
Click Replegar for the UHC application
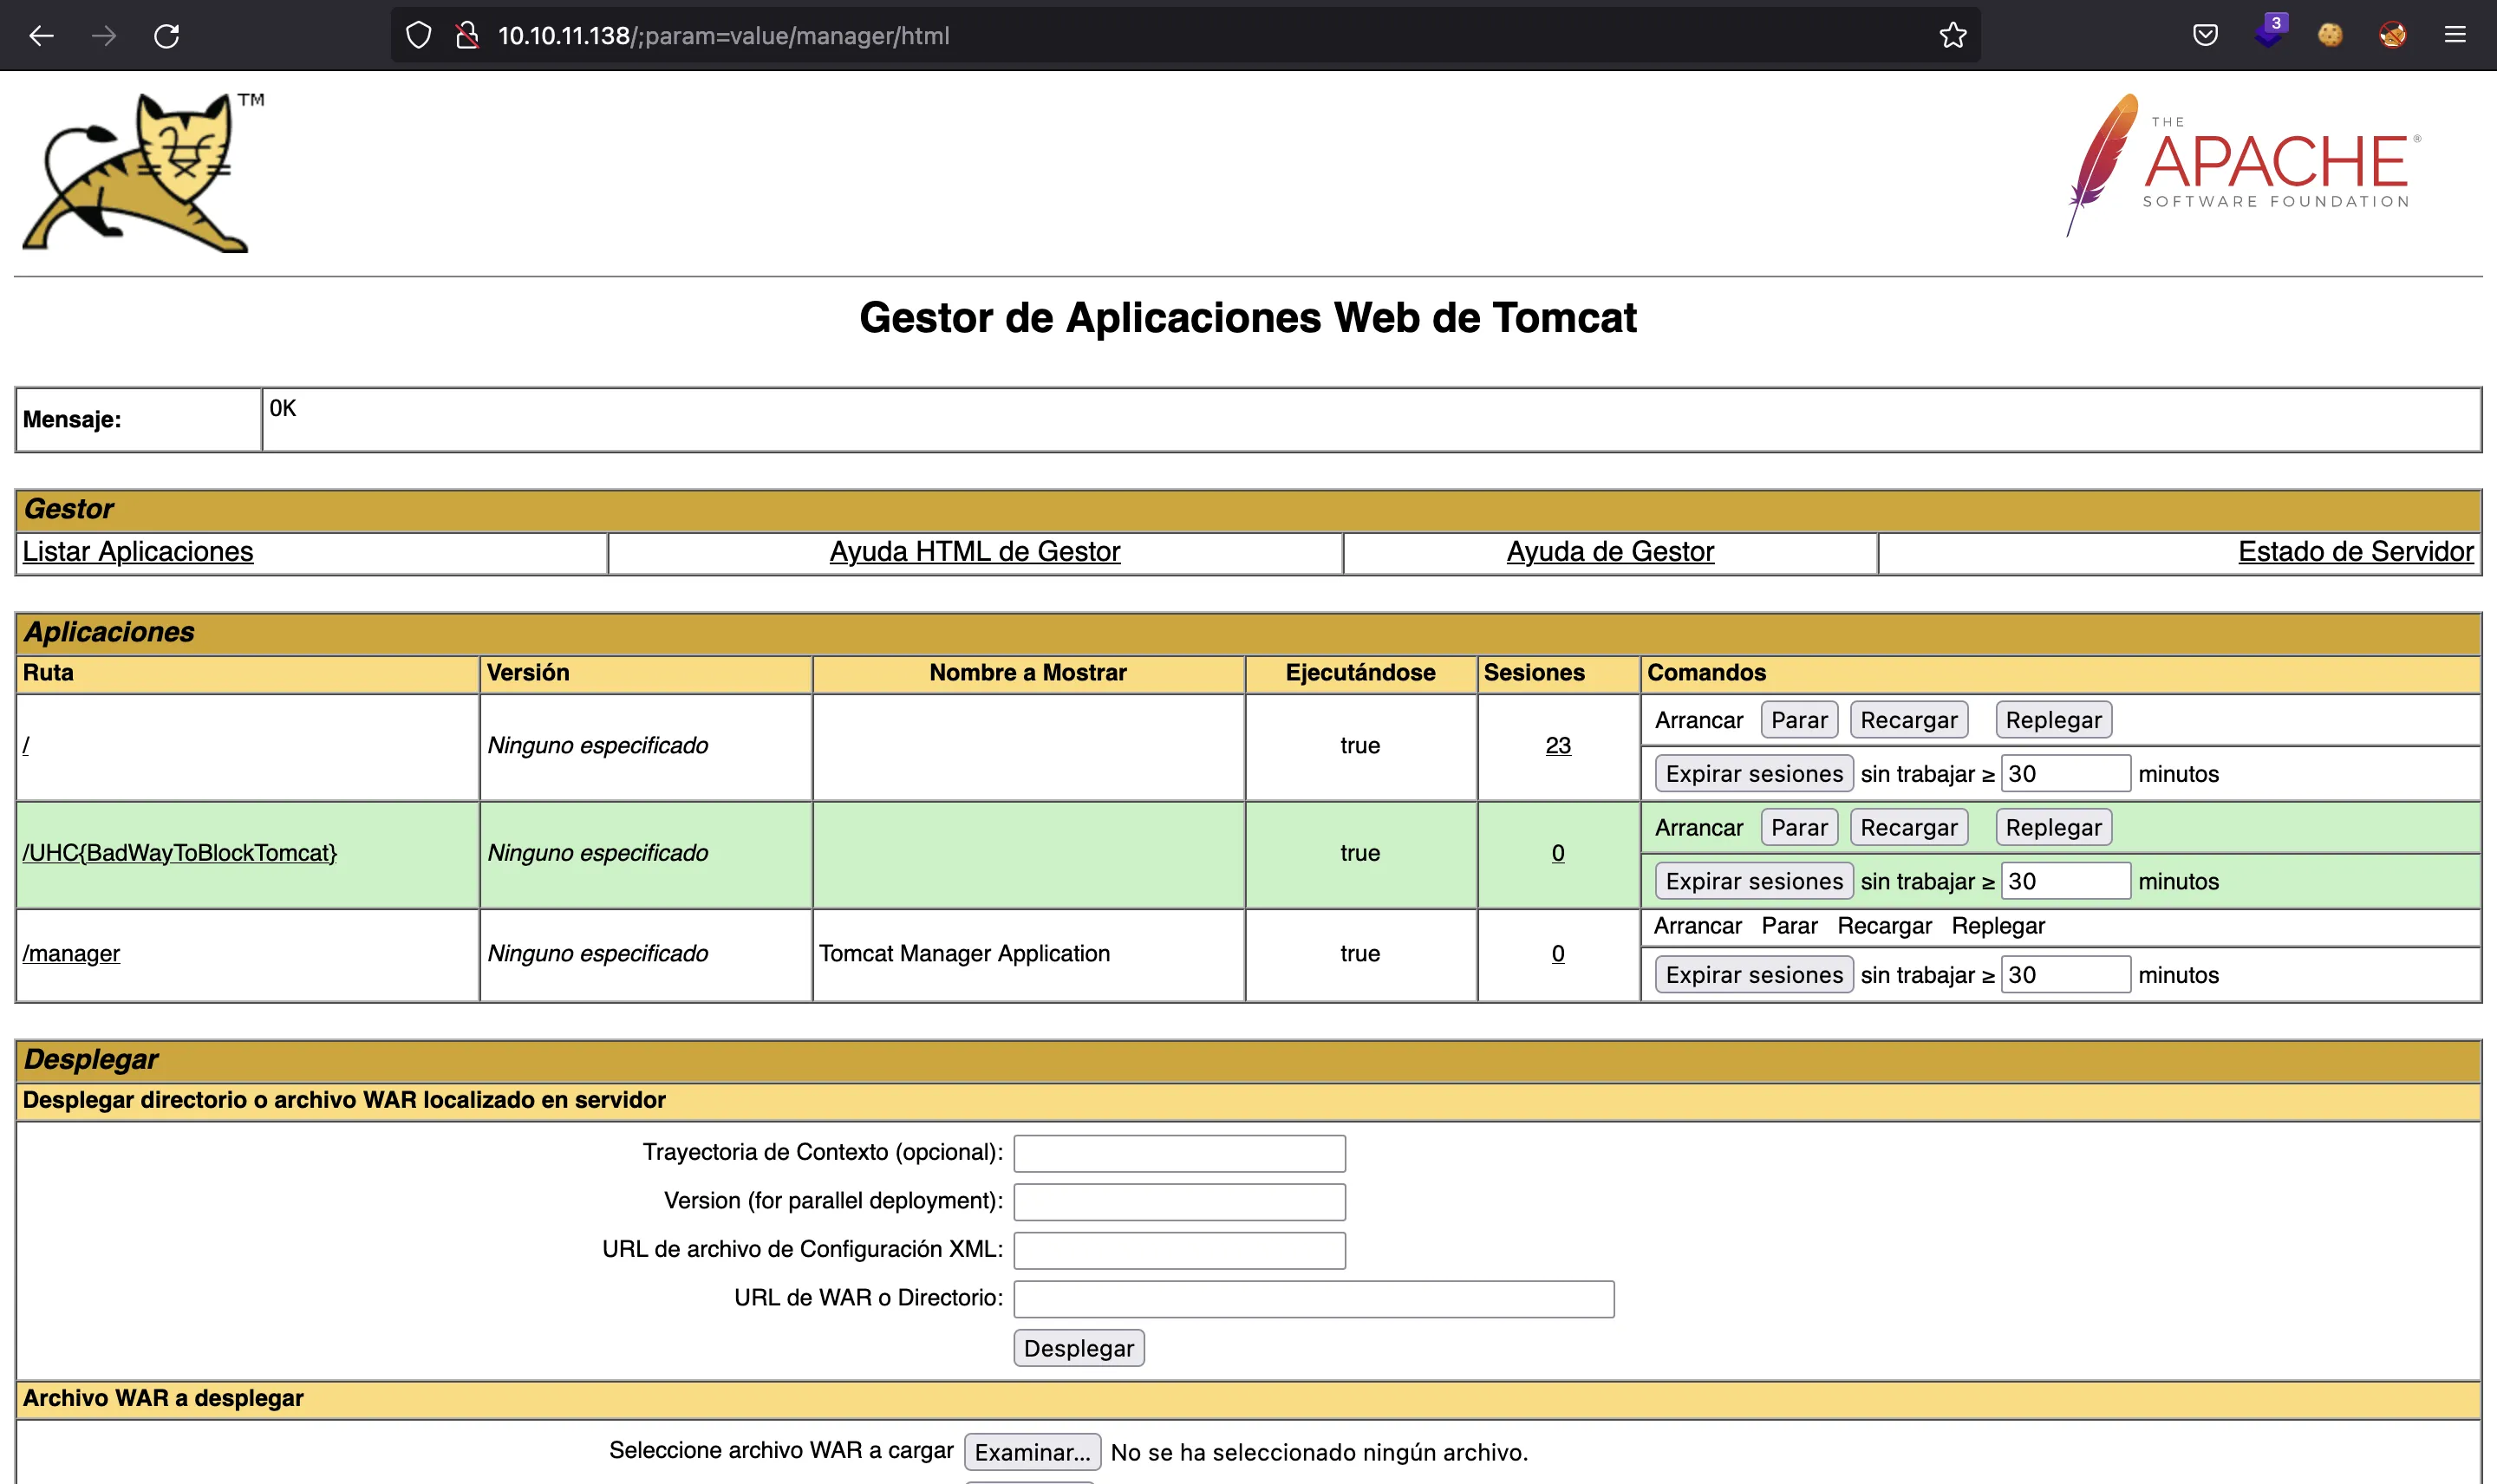(x=2054, y=828)
